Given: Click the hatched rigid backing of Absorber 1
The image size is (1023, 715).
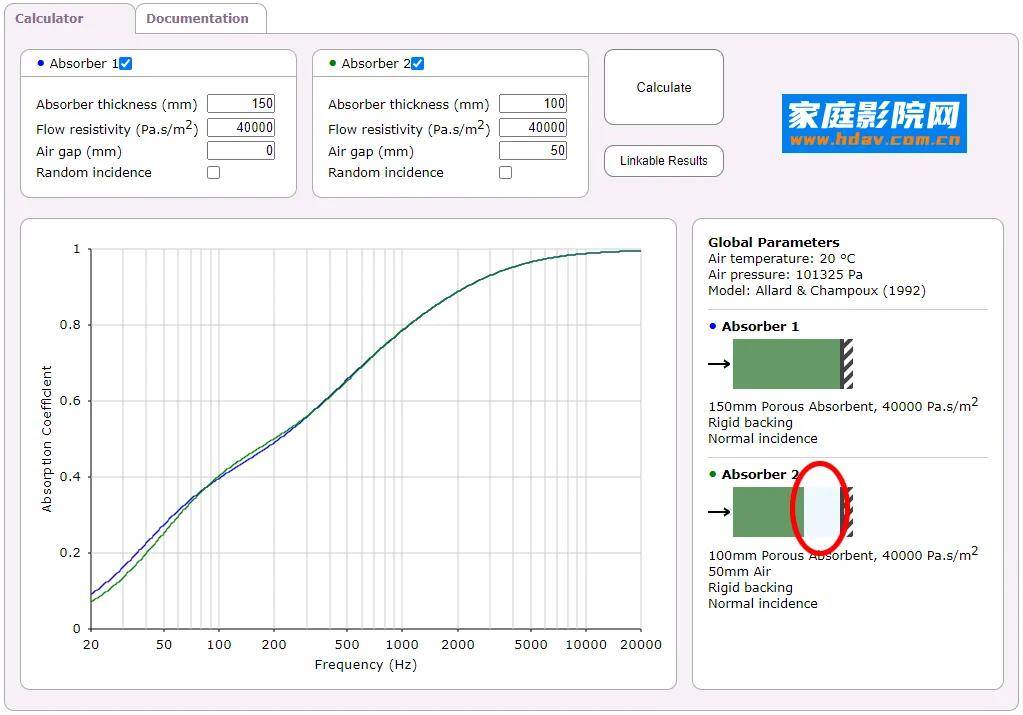Looking at the screenshot, I should [847, 364].
